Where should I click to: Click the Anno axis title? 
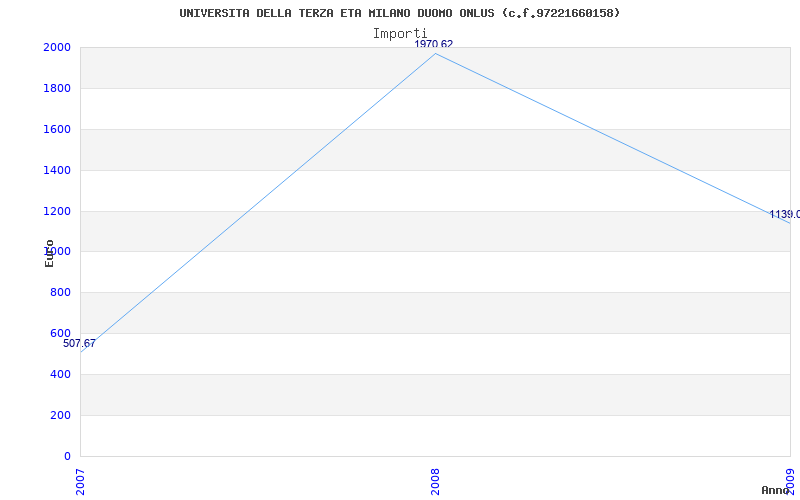point(775,490)
